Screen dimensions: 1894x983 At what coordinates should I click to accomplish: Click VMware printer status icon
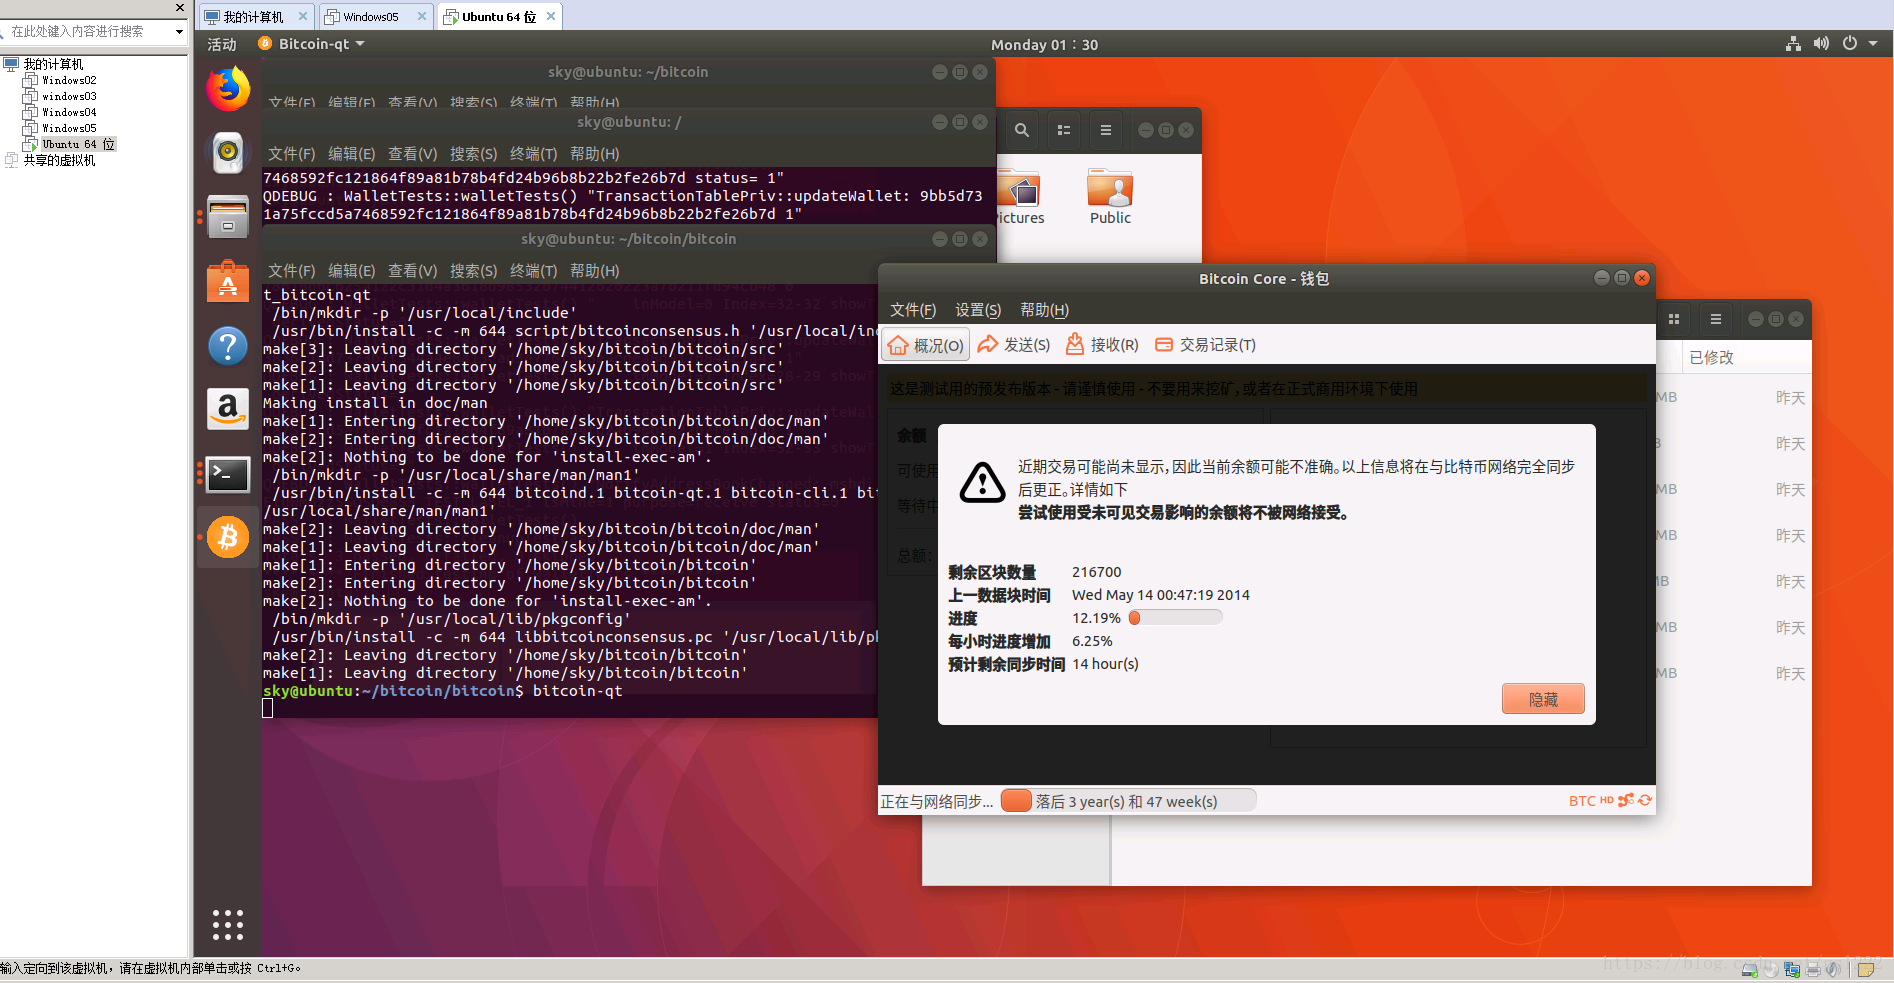pos(1813,969)
